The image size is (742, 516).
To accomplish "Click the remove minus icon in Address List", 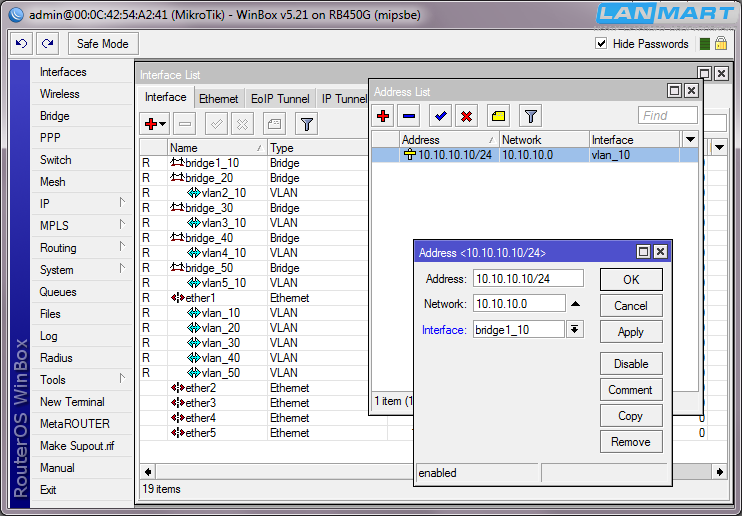I will point(408,116).
